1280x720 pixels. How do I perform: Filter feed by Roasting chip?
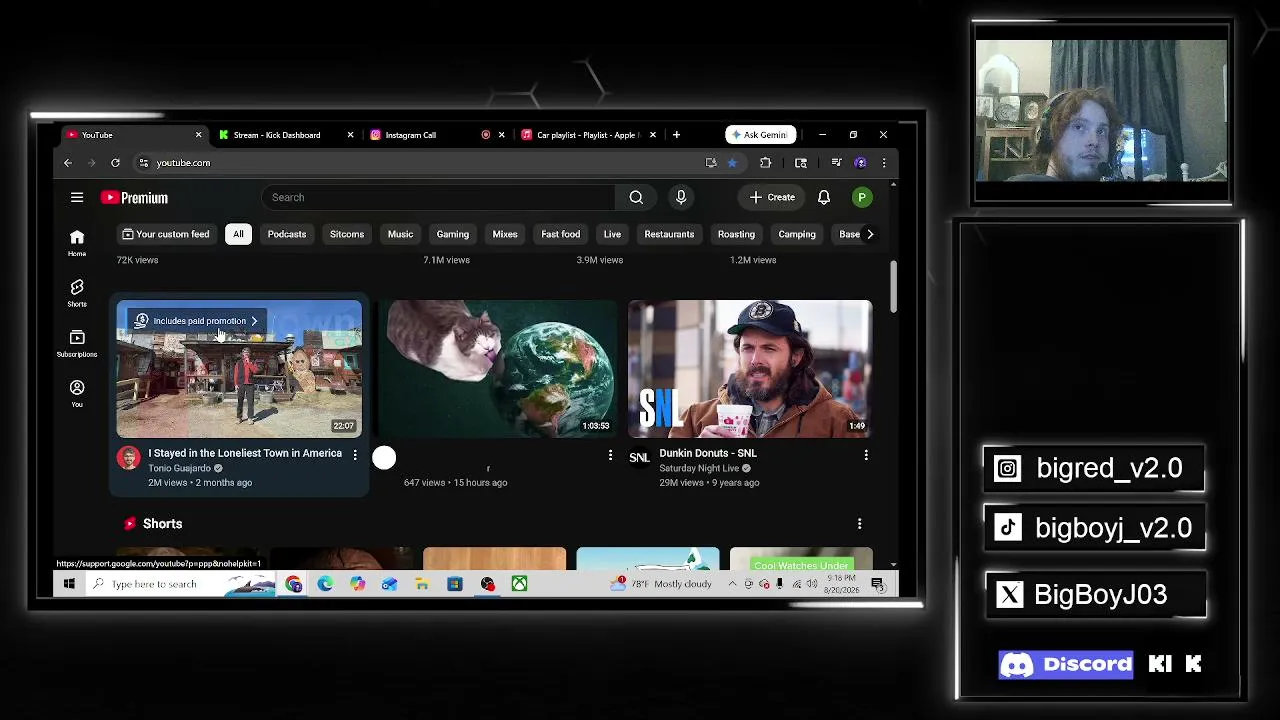click(736, 234)
